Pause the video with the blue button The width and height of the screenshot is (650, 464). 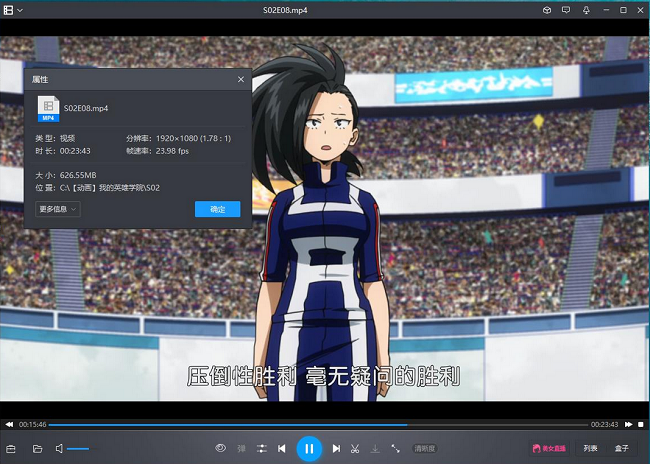pos(309,449)
